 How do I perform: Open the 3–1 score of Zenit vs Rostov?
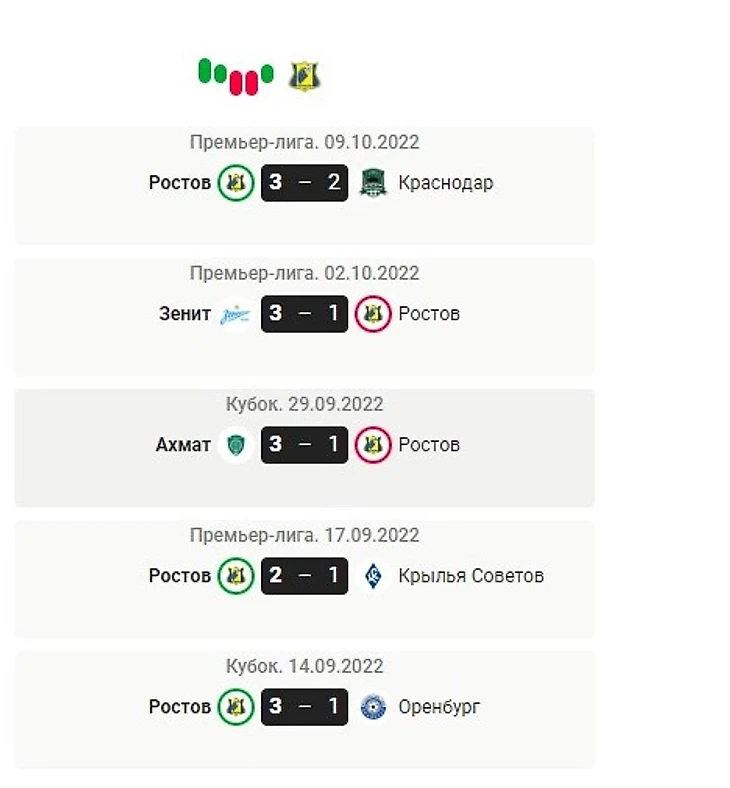tap(304, 314)
